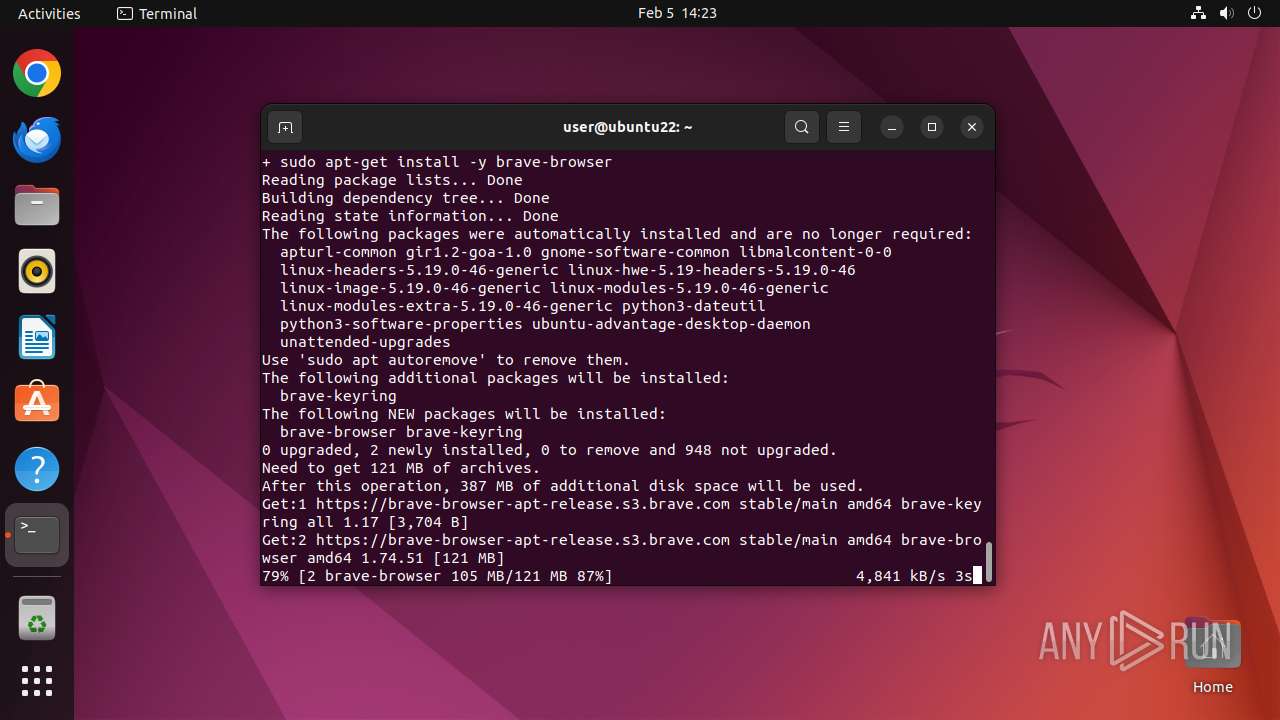Show Applications grid

pos(37,681)
